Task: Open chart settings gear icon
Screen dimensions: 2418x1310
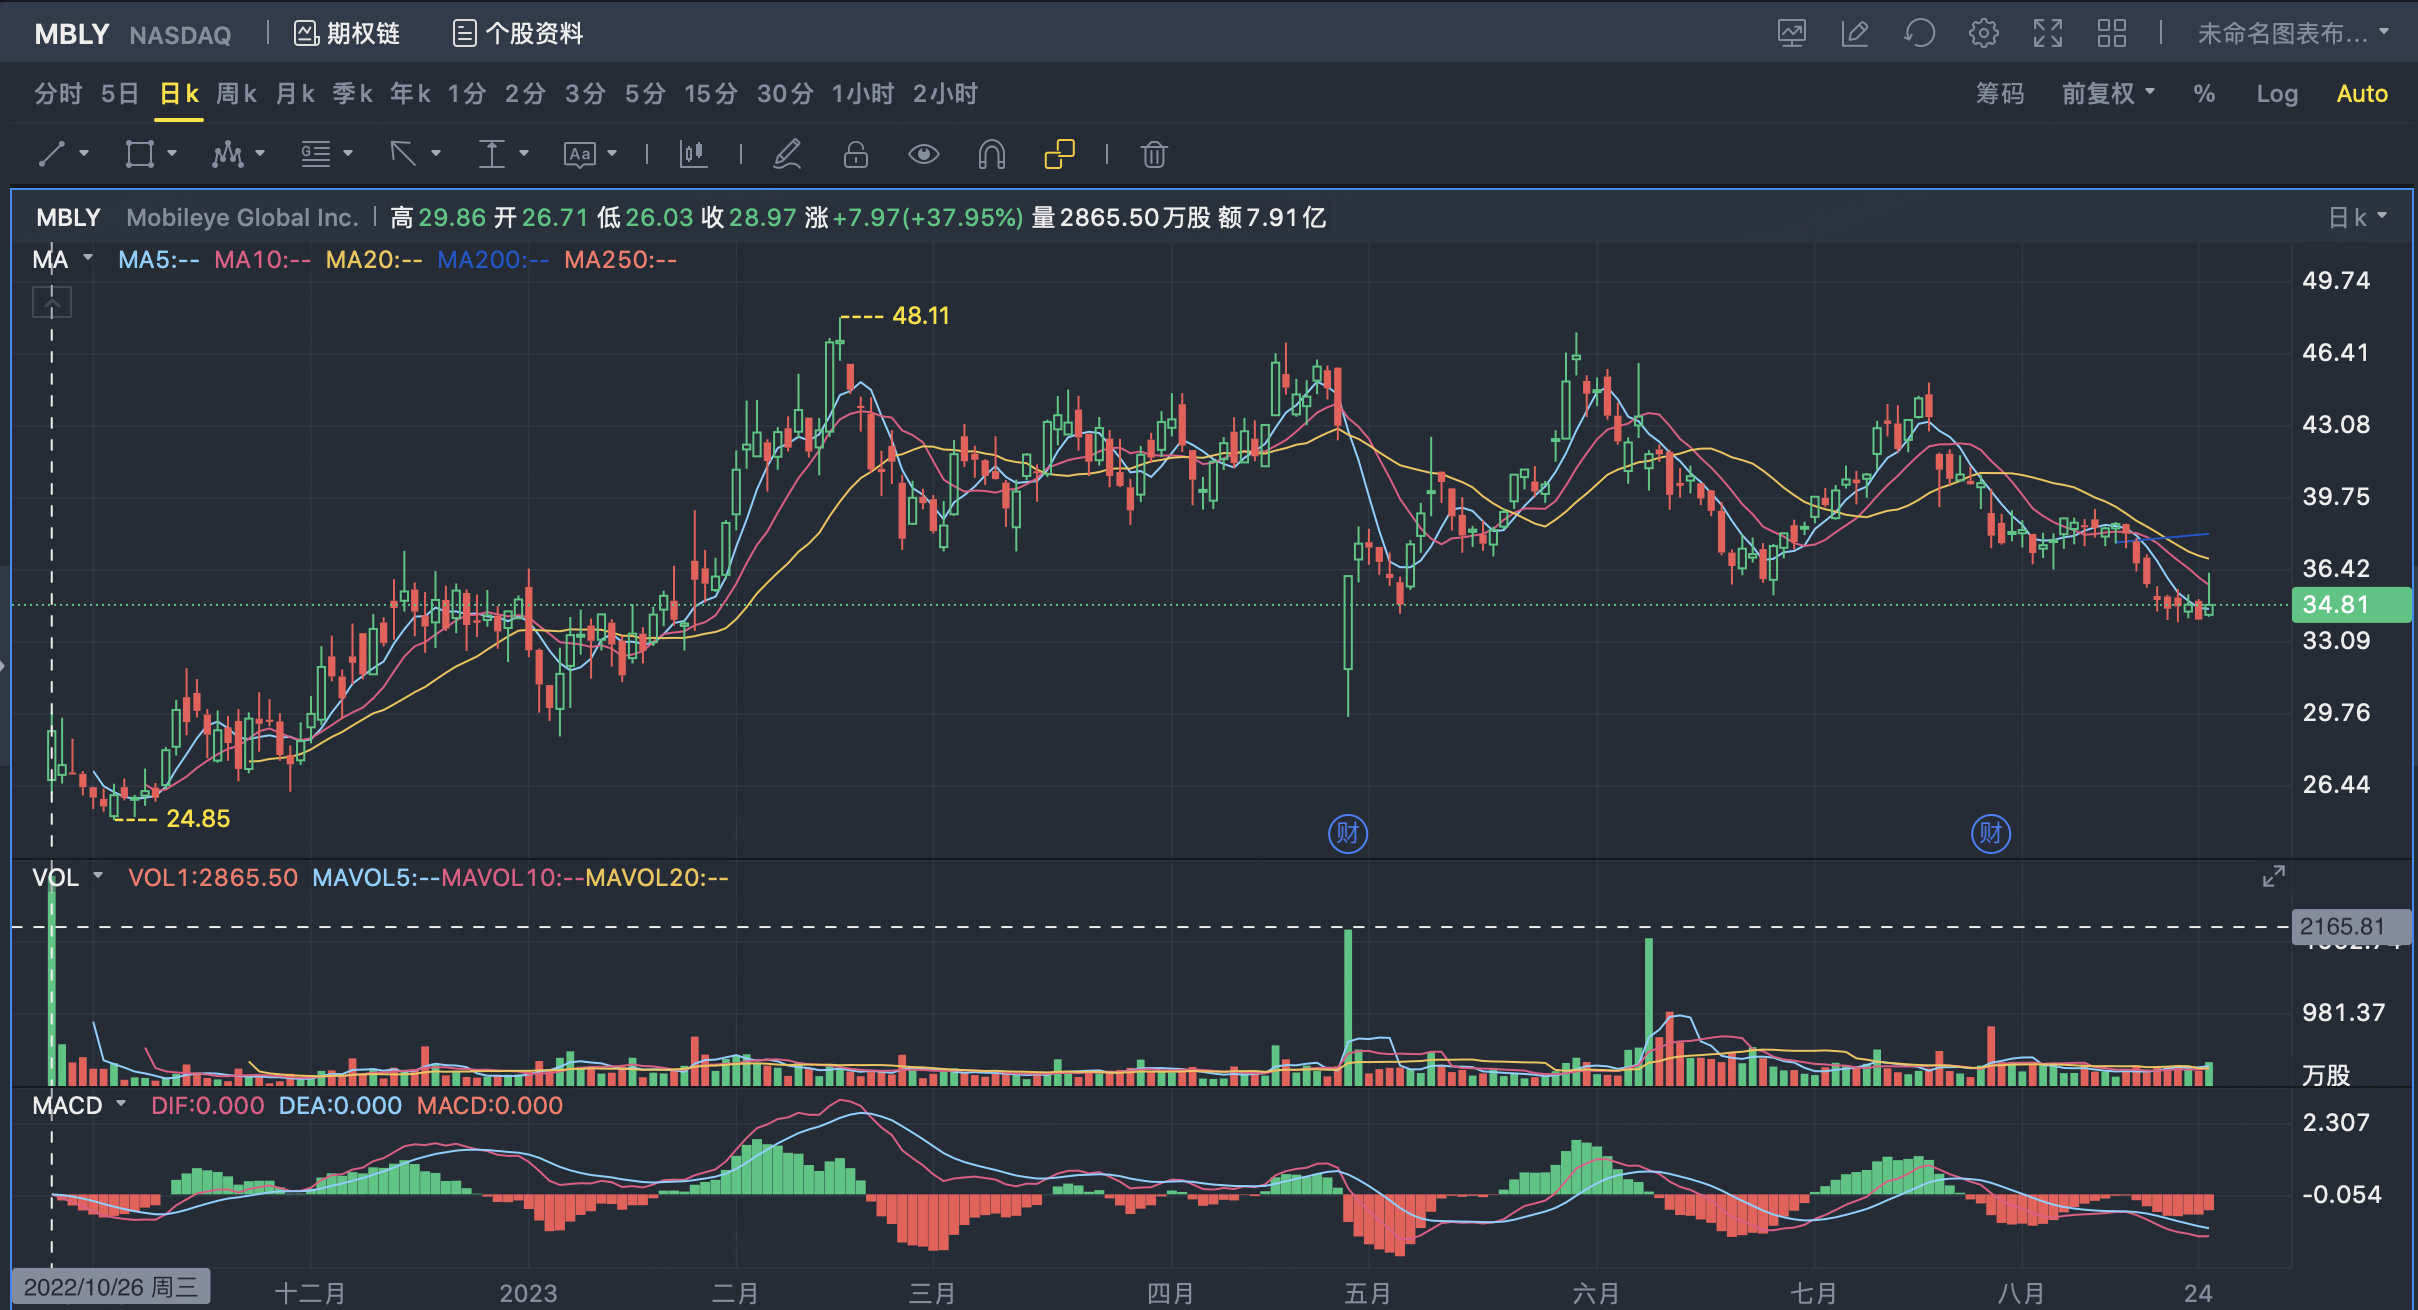Action: 1984,34
